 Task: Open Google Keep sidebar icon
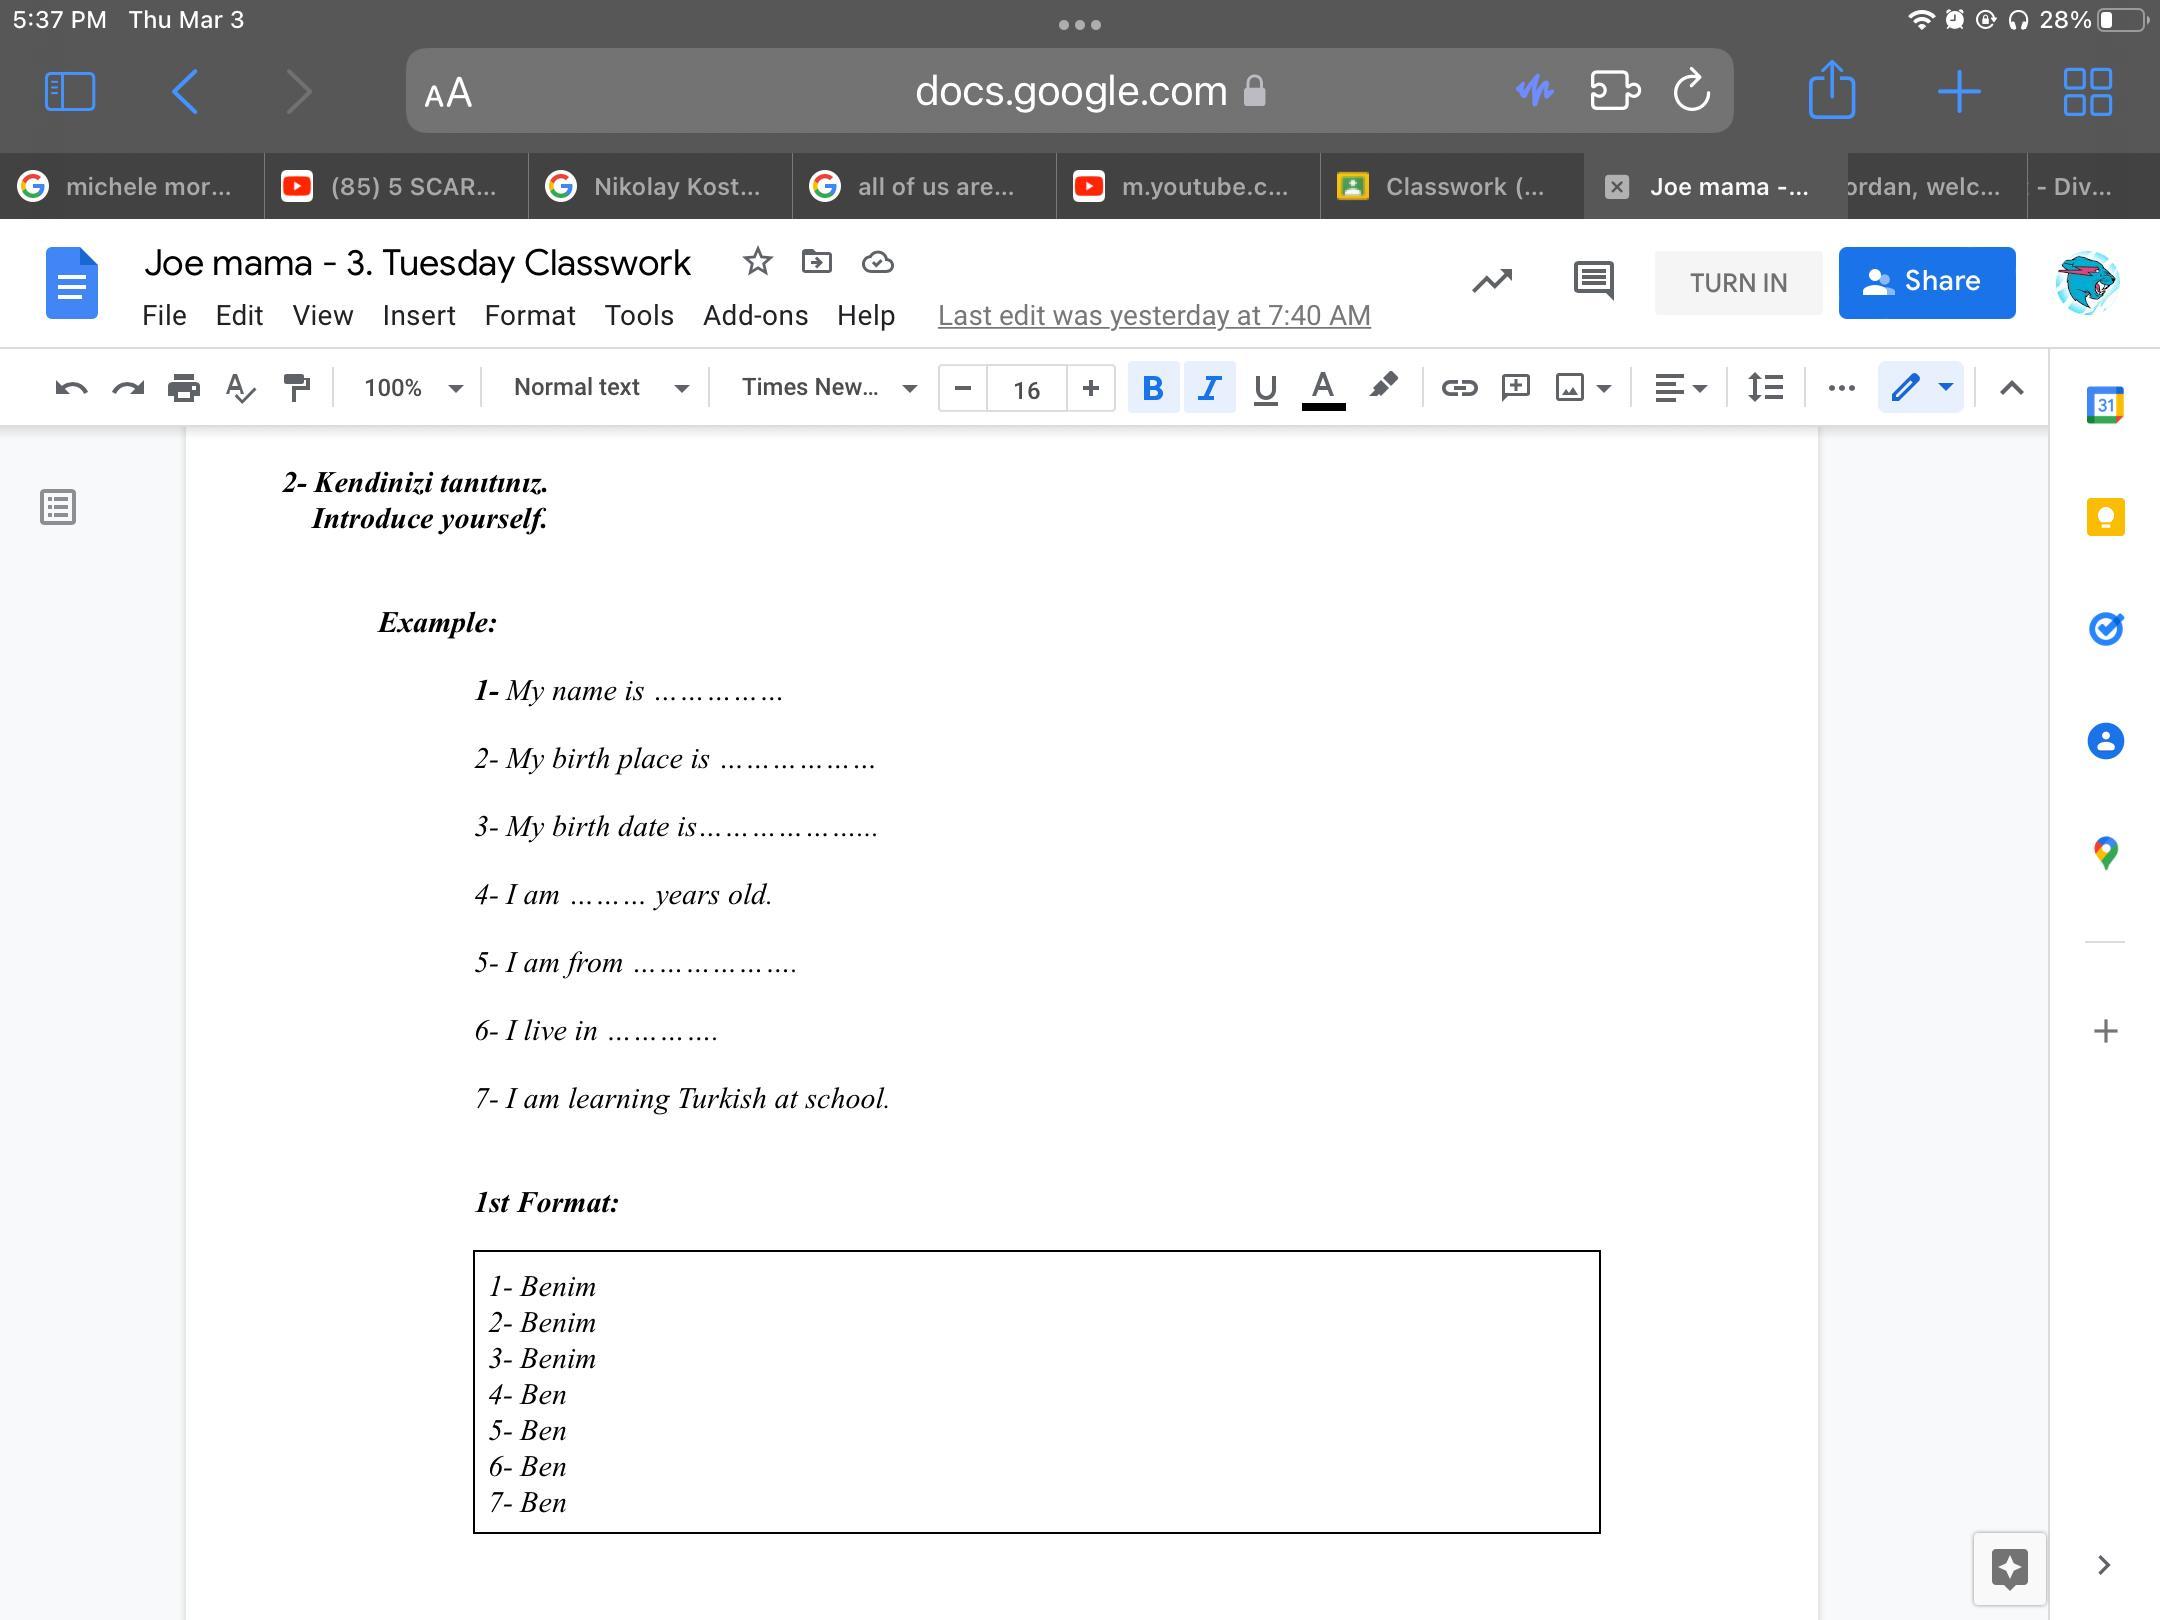click(2105, 518)
